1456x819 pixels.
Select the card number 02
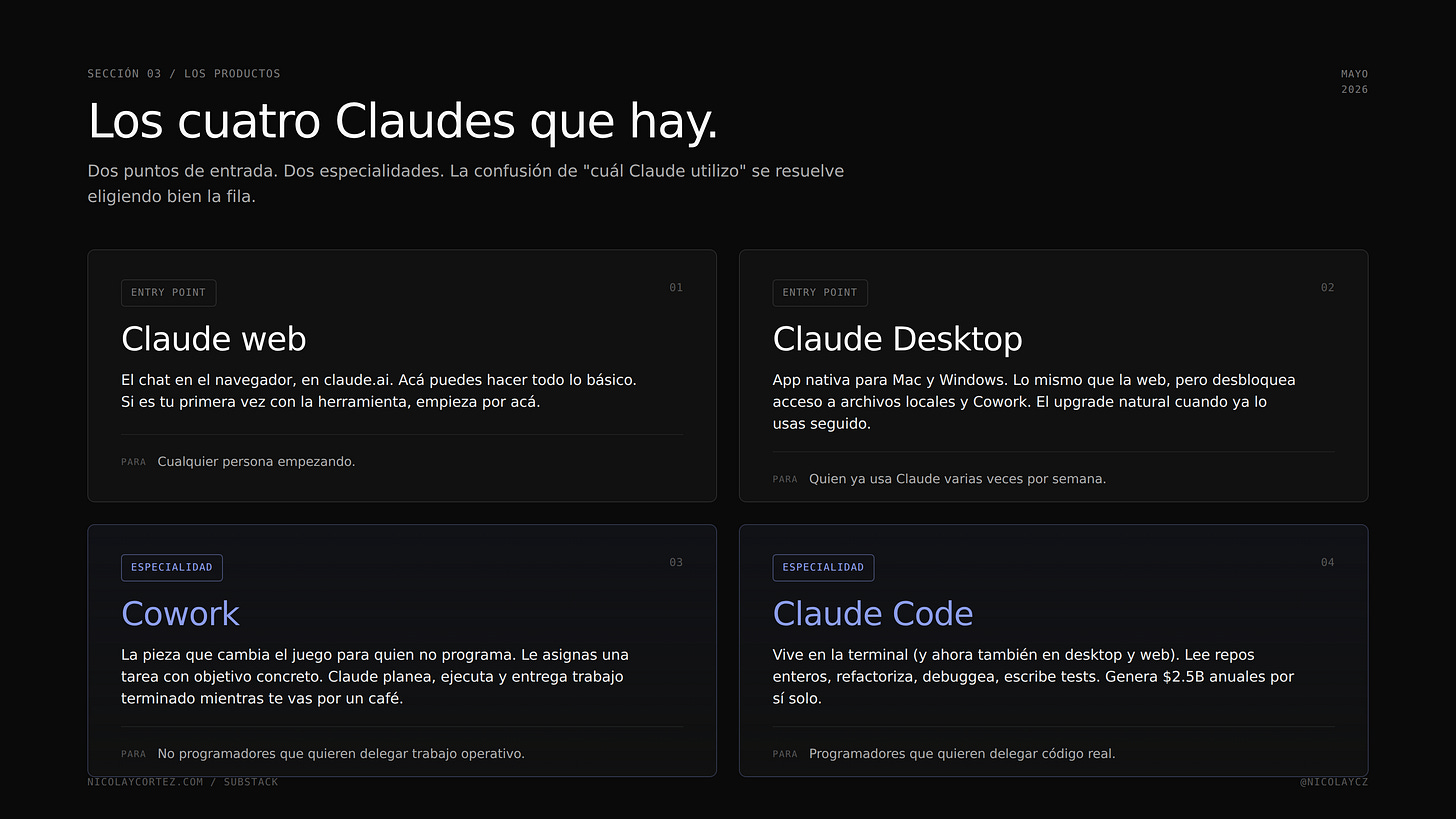click(x=1327, y=288)
